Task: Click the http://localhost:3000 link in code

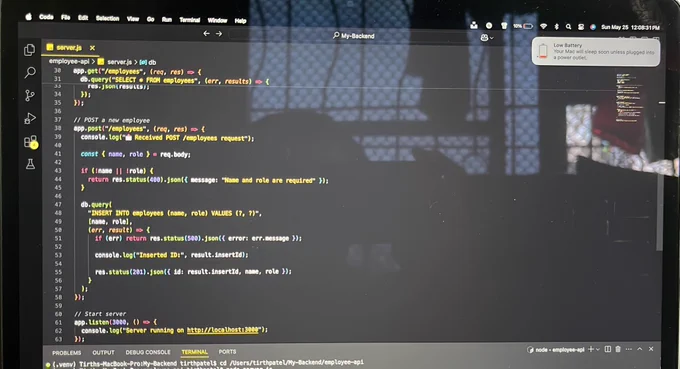Action: tap(223, 330)
